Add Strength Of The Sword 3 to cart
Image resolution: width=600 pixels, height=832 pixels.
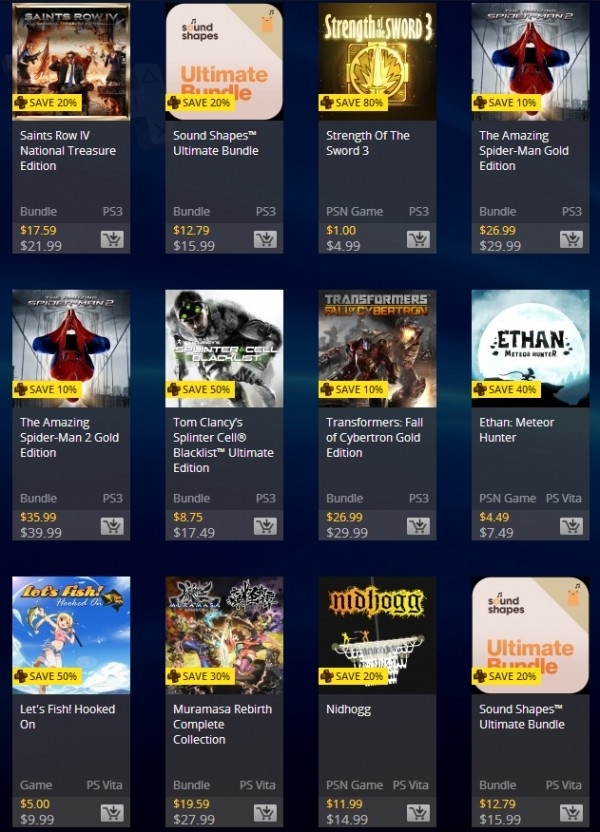(x=418, y=239)
